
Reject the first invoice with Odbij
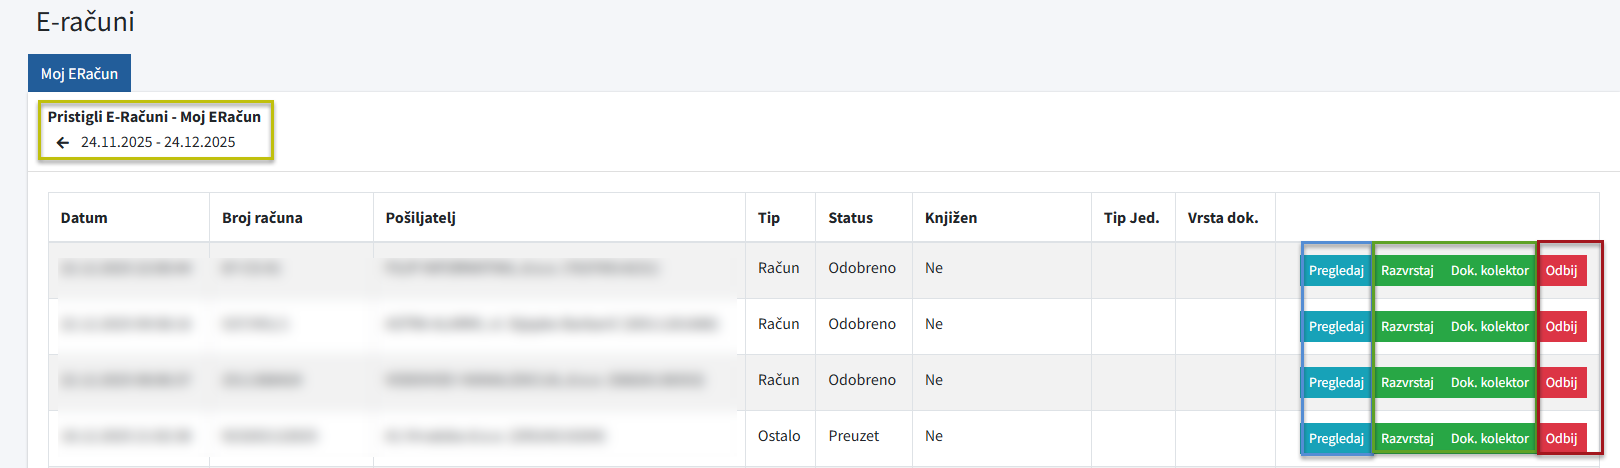(x=1561, y=271)
